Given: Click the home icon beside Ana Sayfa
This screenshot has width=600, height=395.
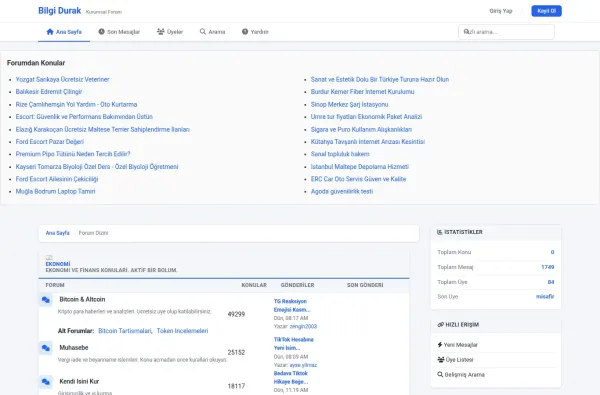Looking at the screenshot, I should point(50,32).
